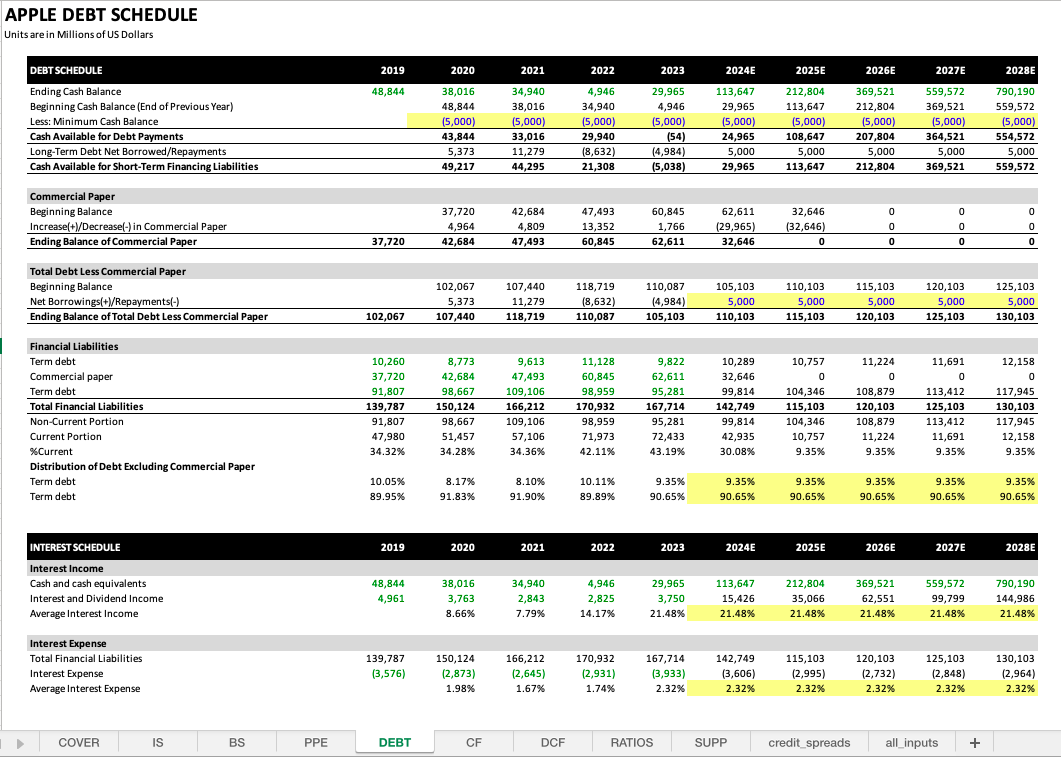Open the BS sheet tab

[237, 742]
